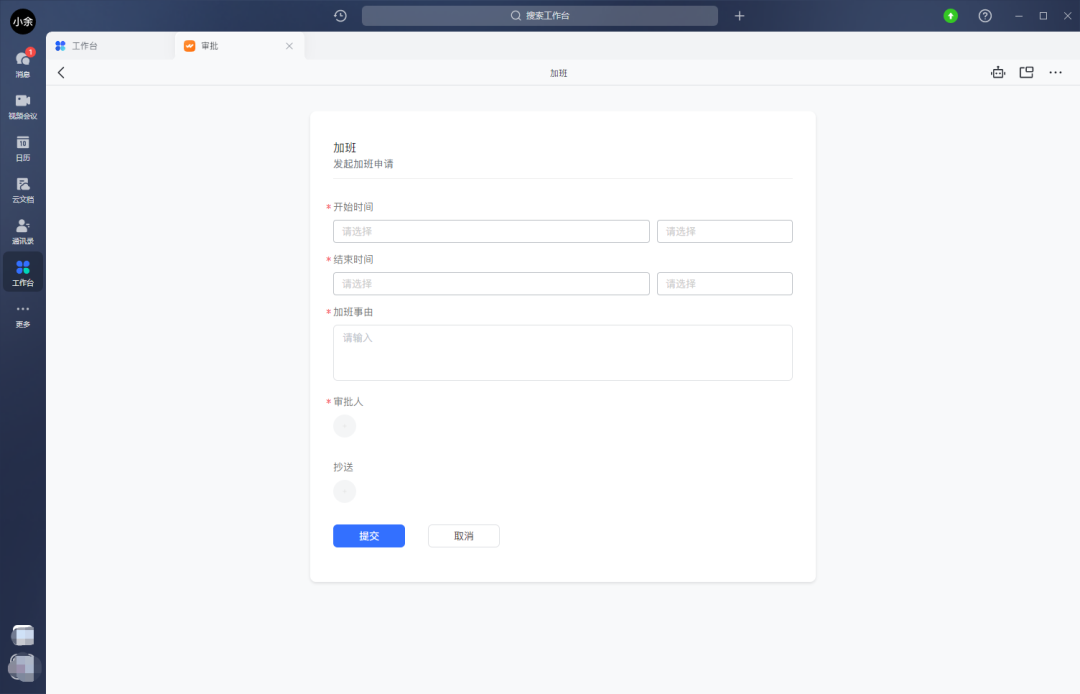Image resolution: width=1080 pixels, height=694 pixels.
Task: Open Video Meeting from the sidebar
Action: (x=22, y=105)
